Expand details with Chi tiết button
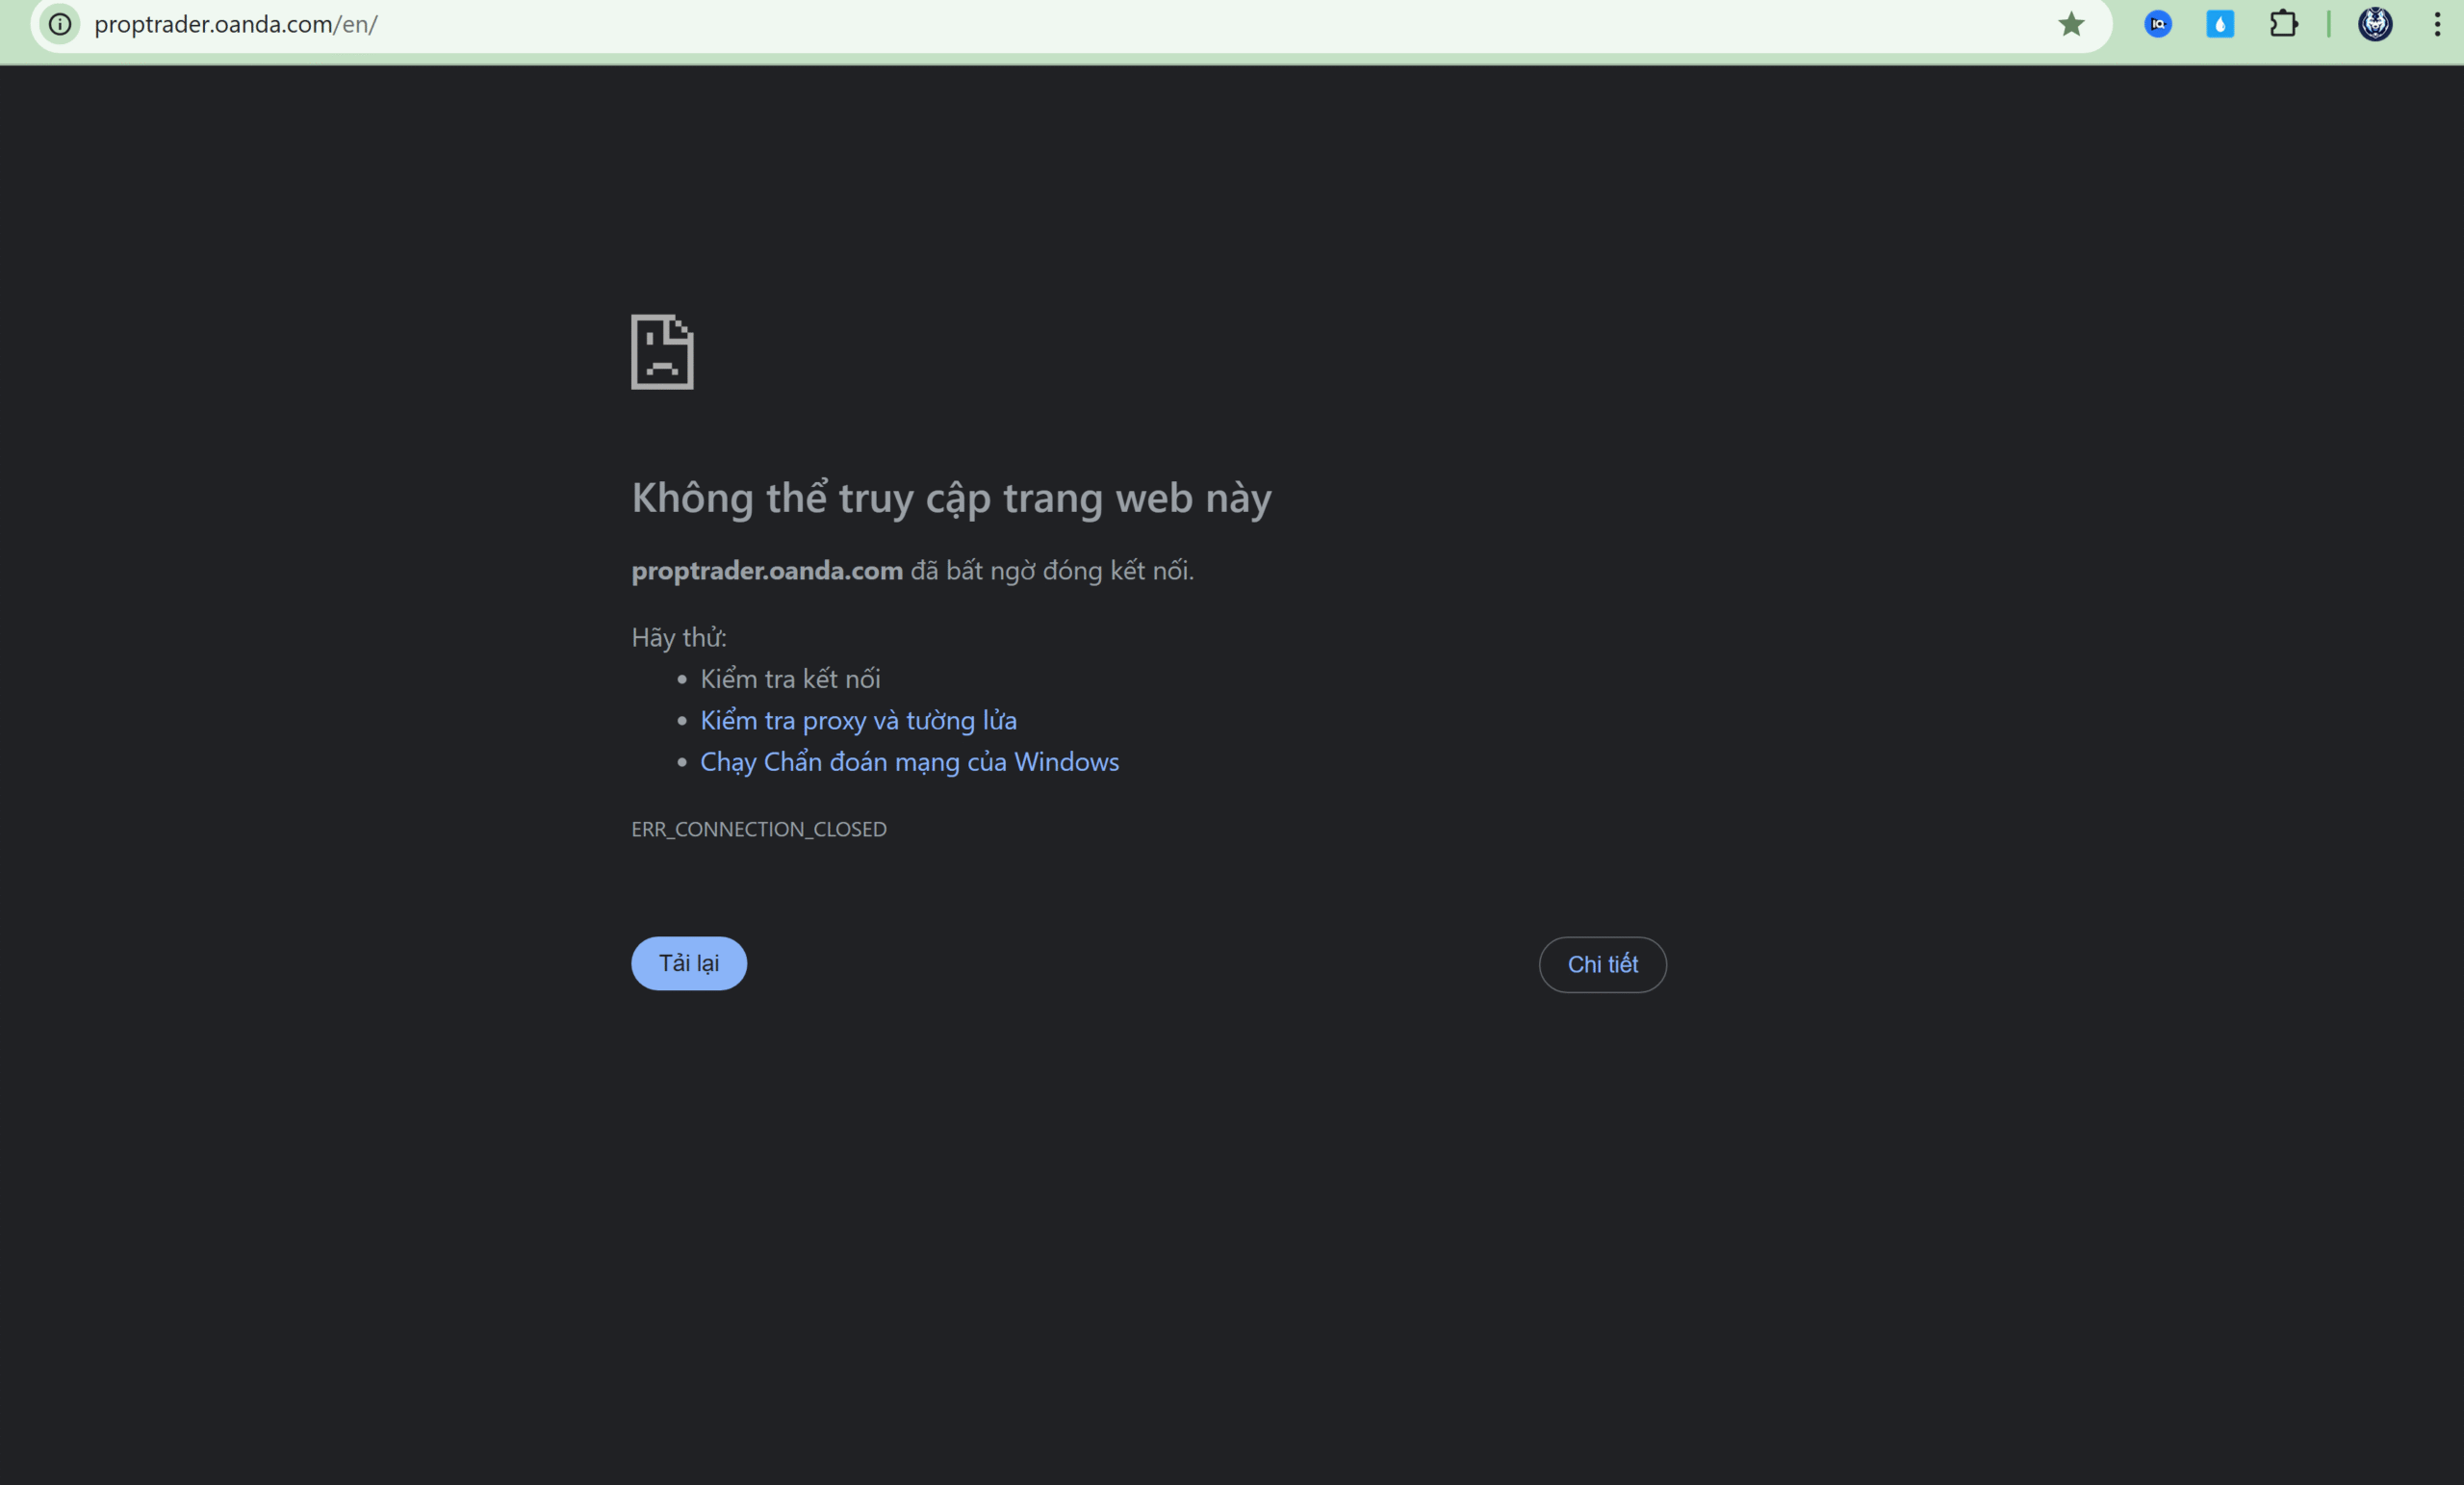 (1602, 964)
